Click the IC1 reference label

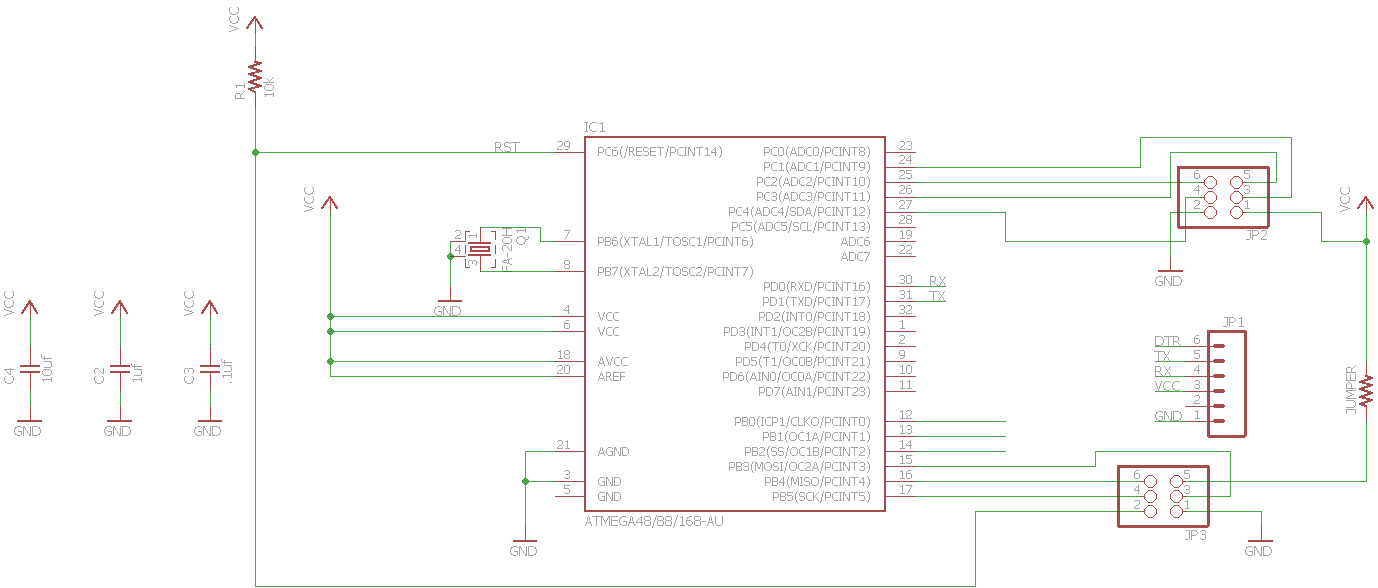point(594,128)
